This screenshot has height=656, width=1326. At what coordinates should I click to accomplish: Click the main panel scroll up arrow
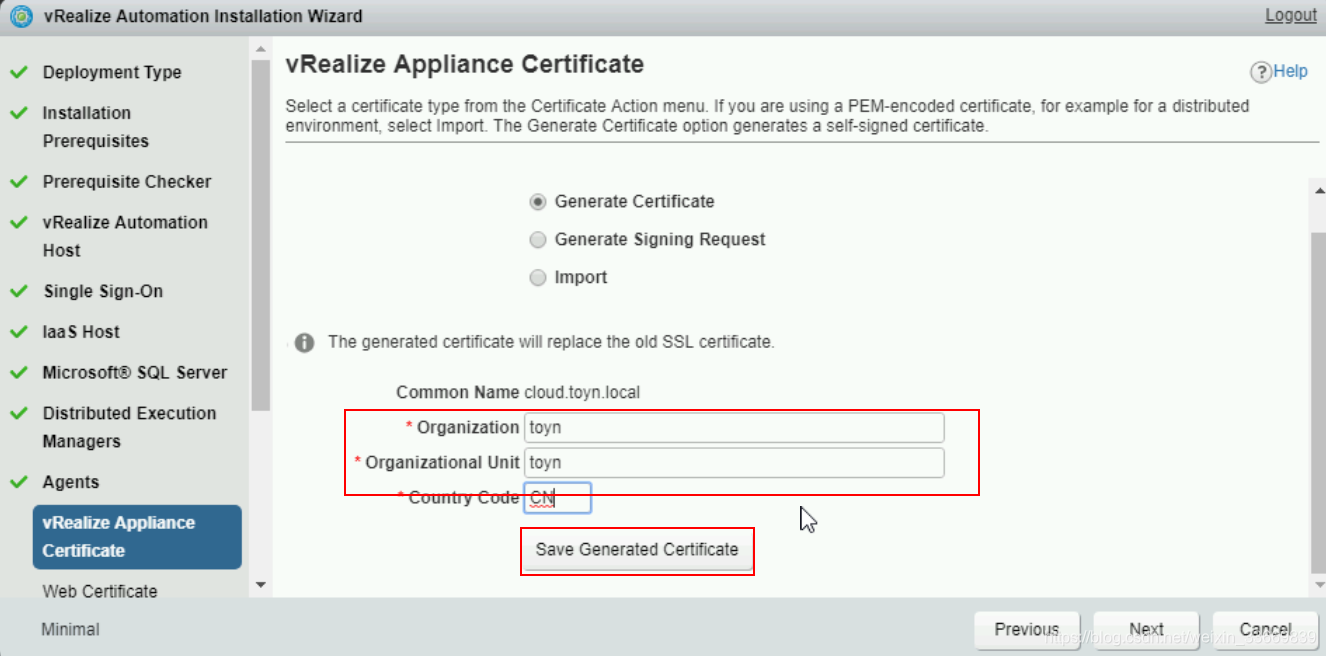pos(1318,190)
